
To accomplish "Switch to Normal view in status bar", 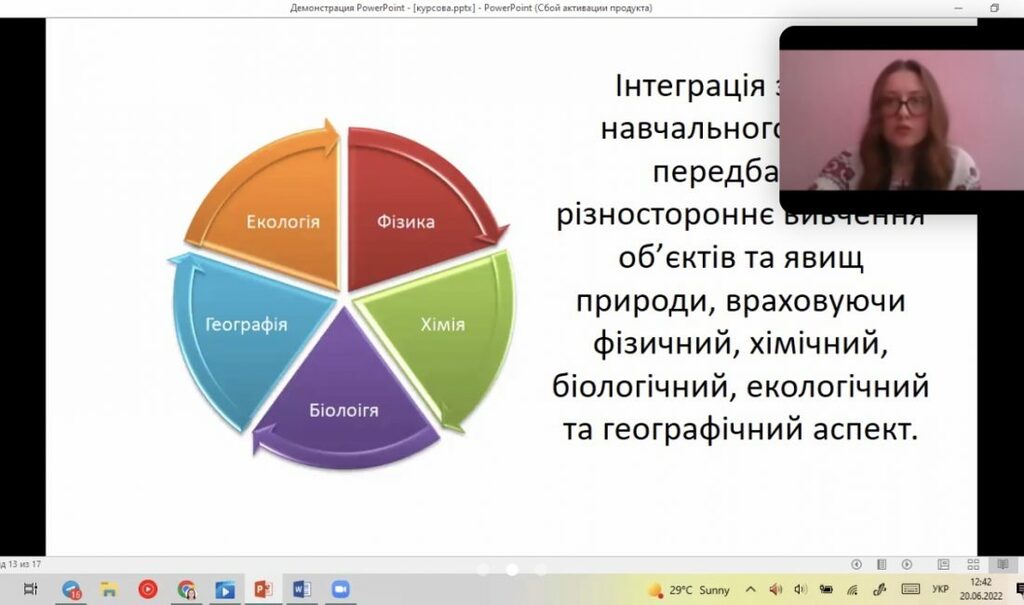I will [x=943, y=565].
